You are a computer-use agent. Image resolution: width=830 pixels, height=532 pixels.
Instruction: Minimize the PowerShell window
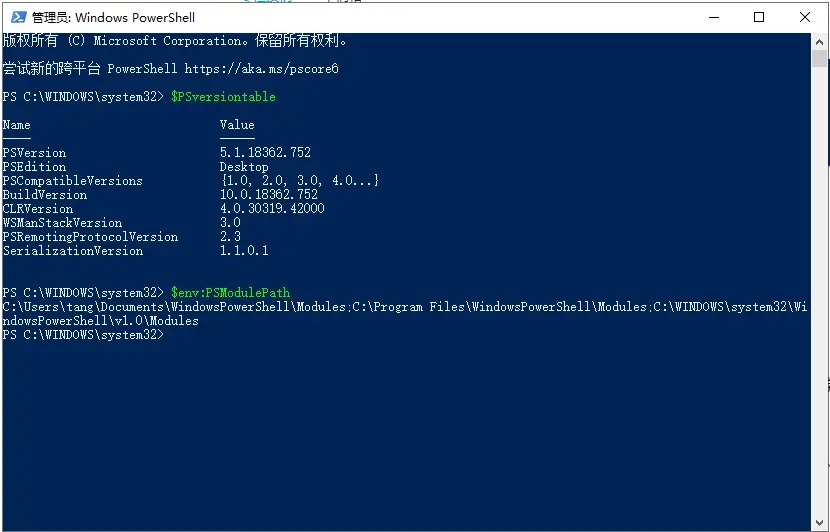[714, 17]
